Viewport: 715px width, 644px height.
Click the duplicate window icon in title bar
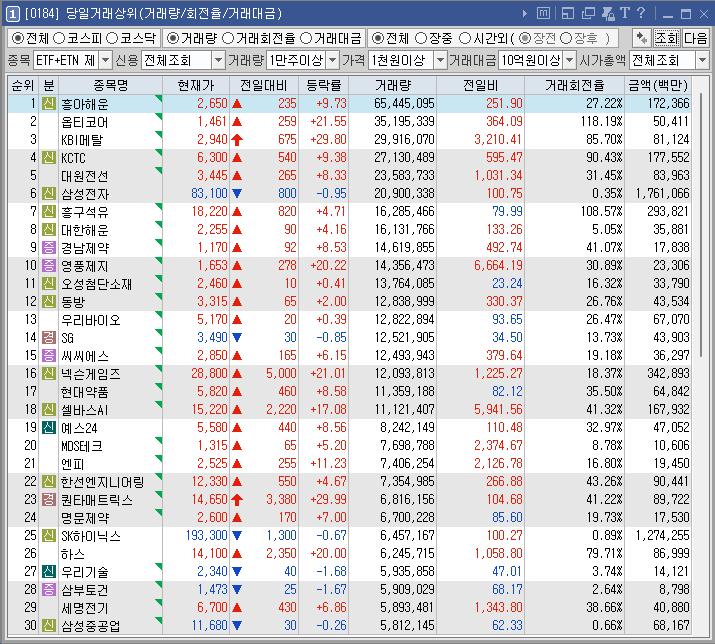point(588,14)
